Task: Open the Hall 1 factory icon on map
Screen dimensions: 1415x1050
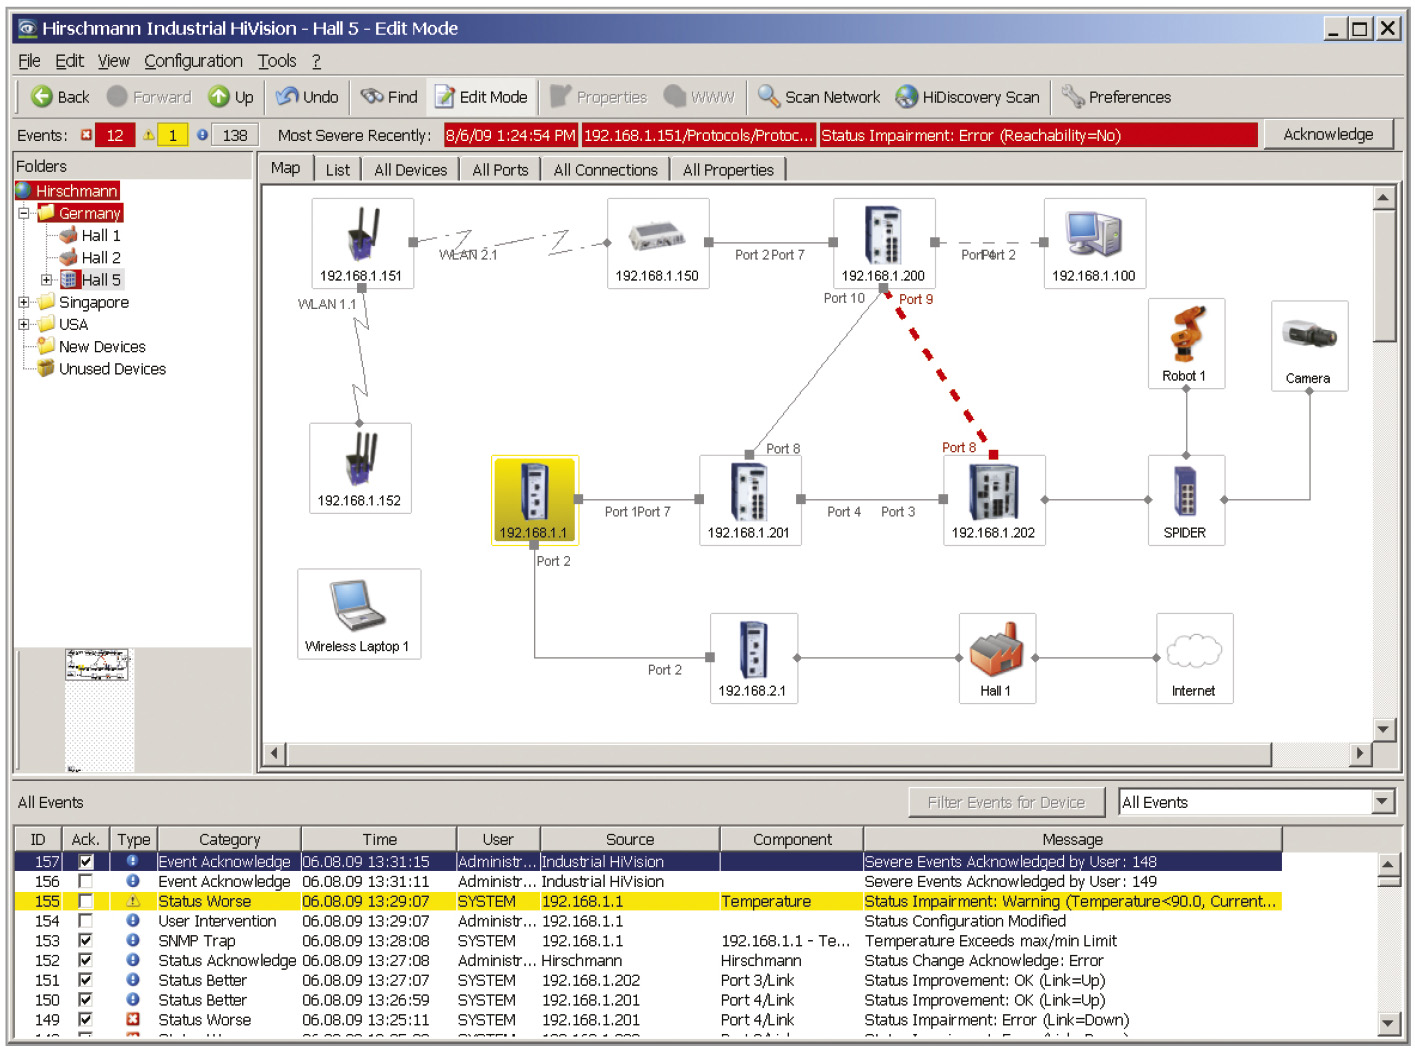Action: [996, 658]
